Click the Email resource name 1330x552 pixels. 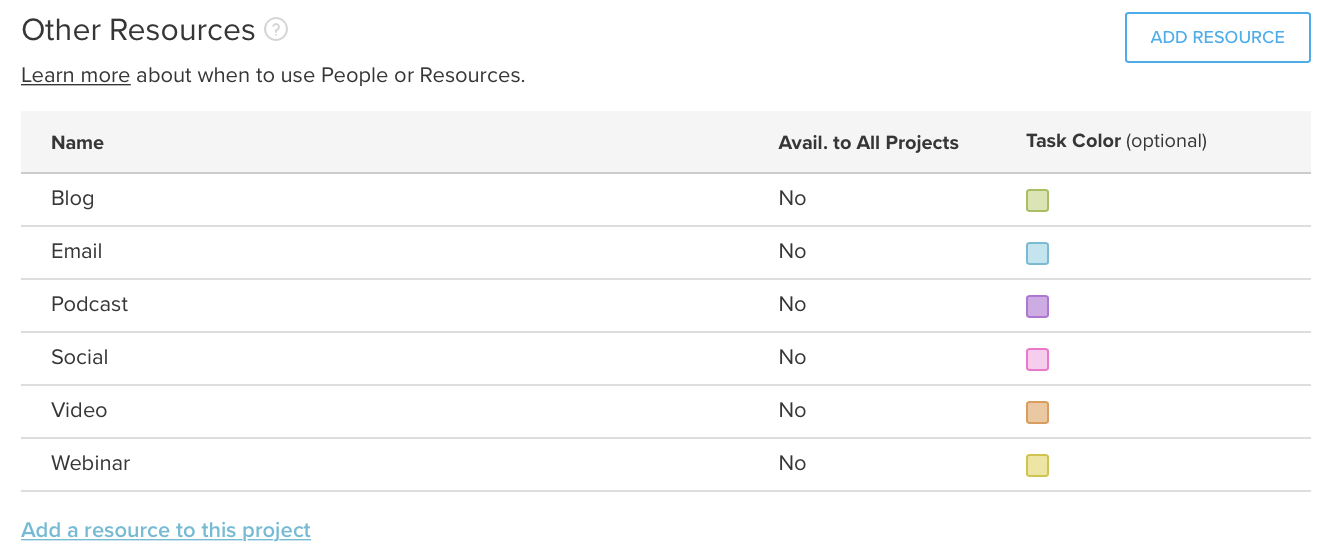[x=76, y=251]
